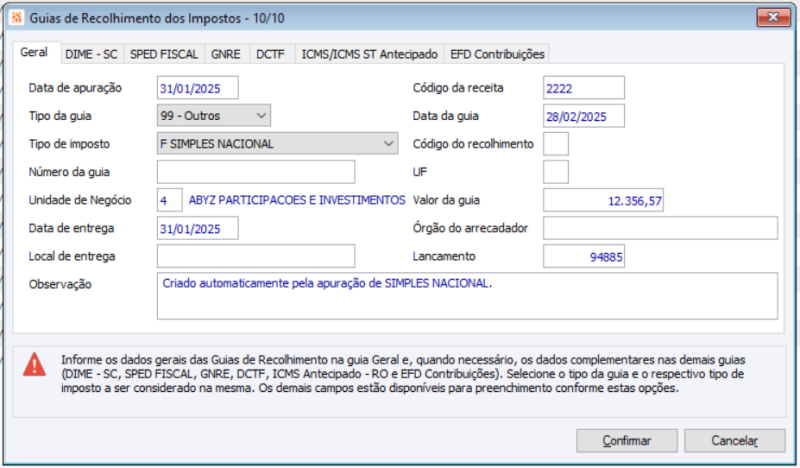
Task: Click the Código da receita field
Action: click(584, 88)
